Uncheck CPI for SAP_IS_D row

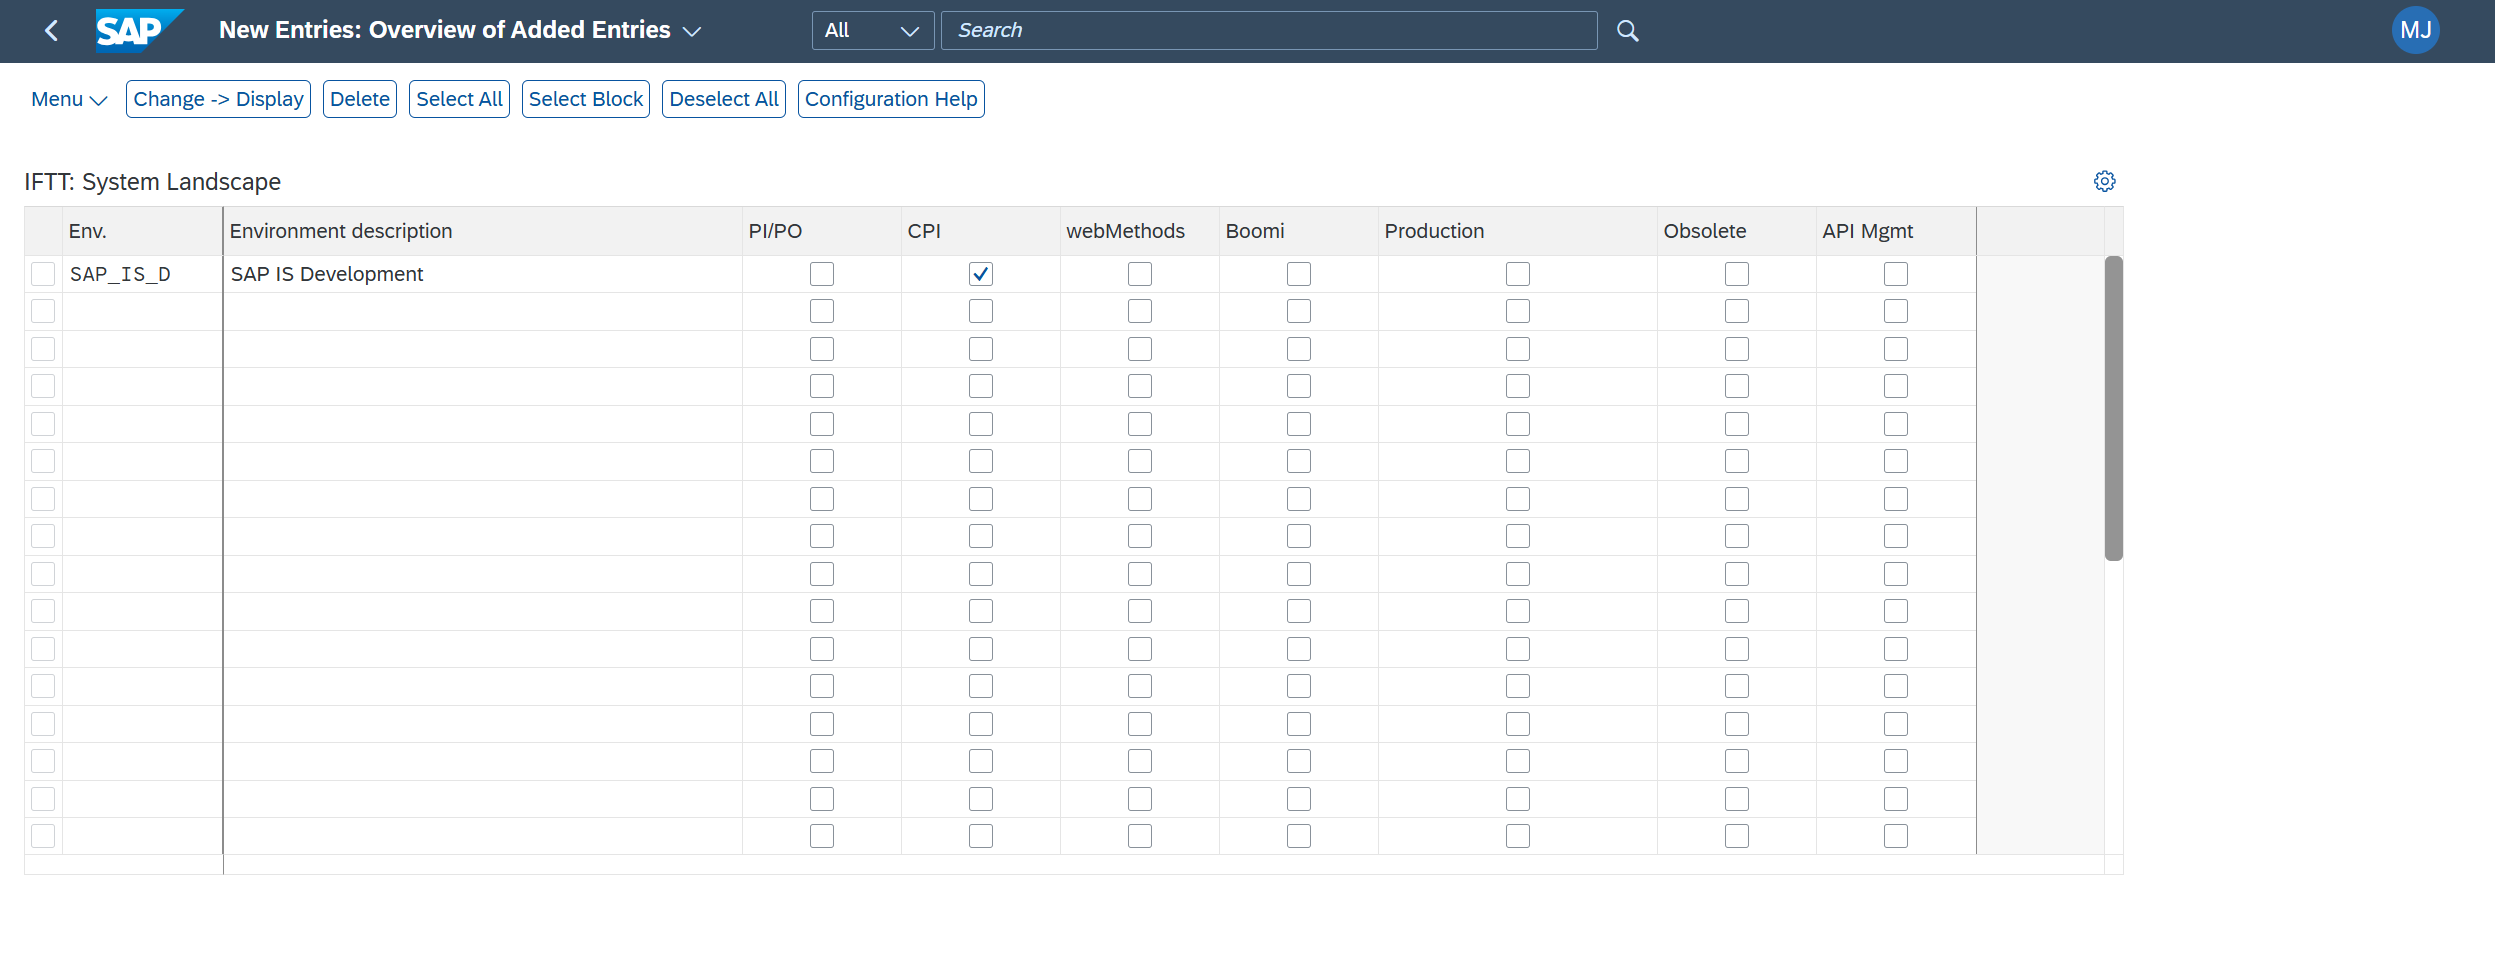(980, 274)
